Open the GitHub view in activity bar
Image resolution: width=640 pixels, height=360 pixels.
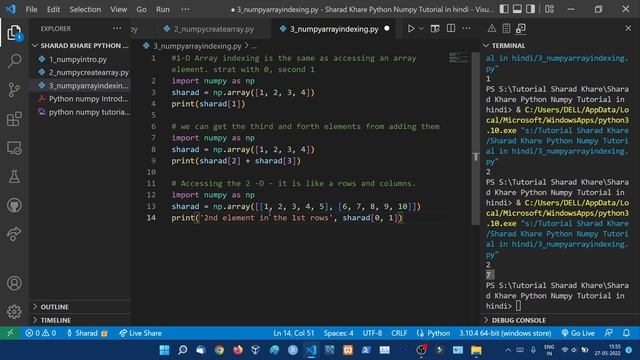point(14,205)
